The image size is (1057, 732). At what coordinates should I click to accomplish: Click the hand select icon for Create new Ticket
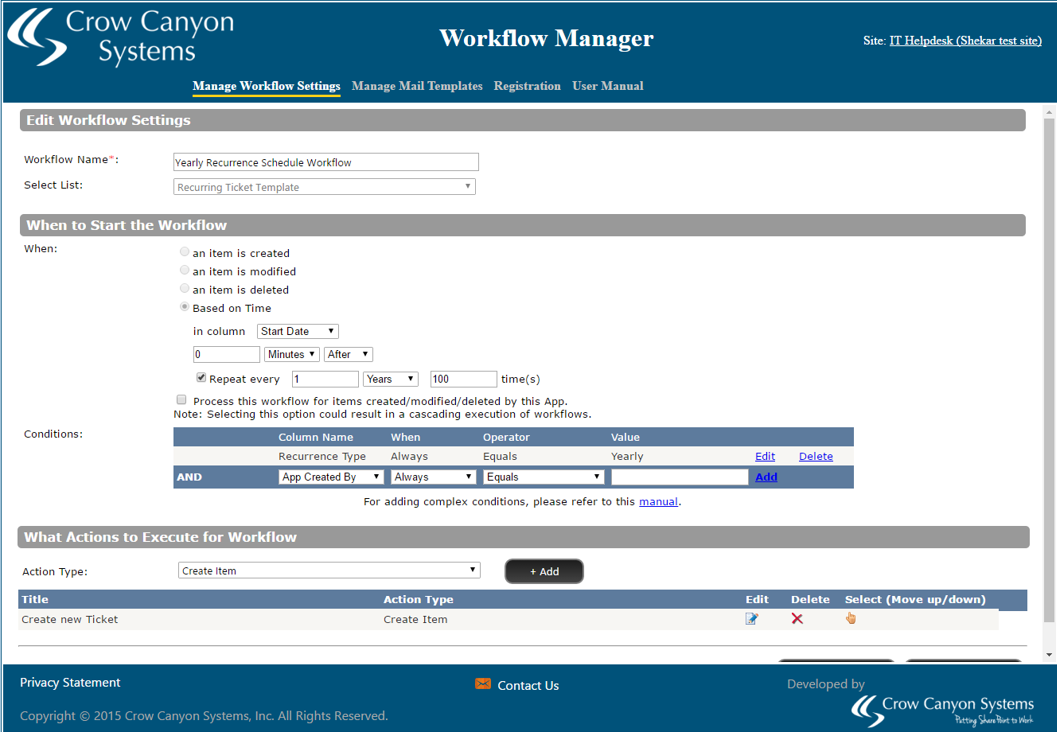(851, 618)
